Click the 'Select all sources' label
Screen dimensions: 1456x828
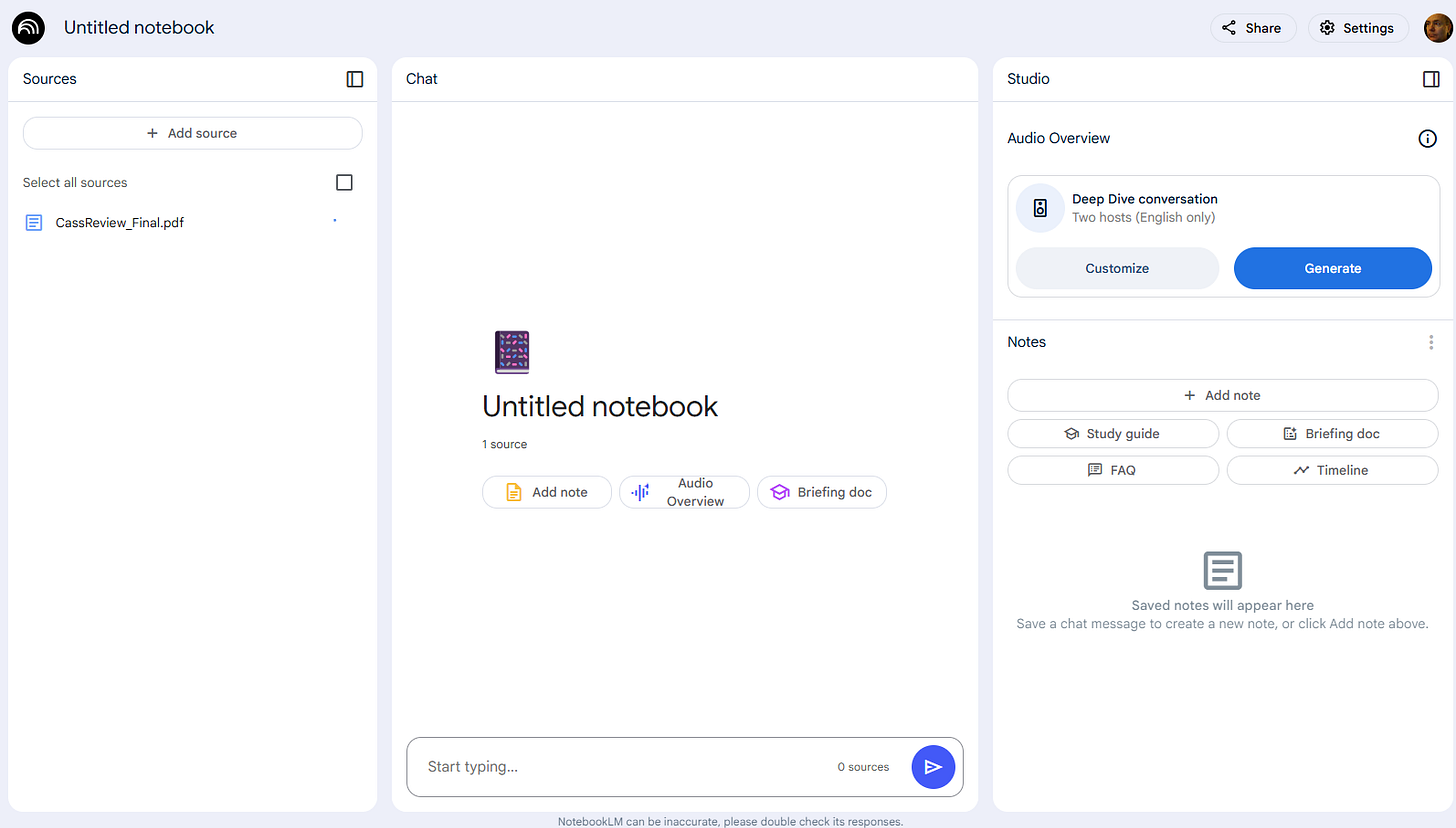(x=75, y=183)
